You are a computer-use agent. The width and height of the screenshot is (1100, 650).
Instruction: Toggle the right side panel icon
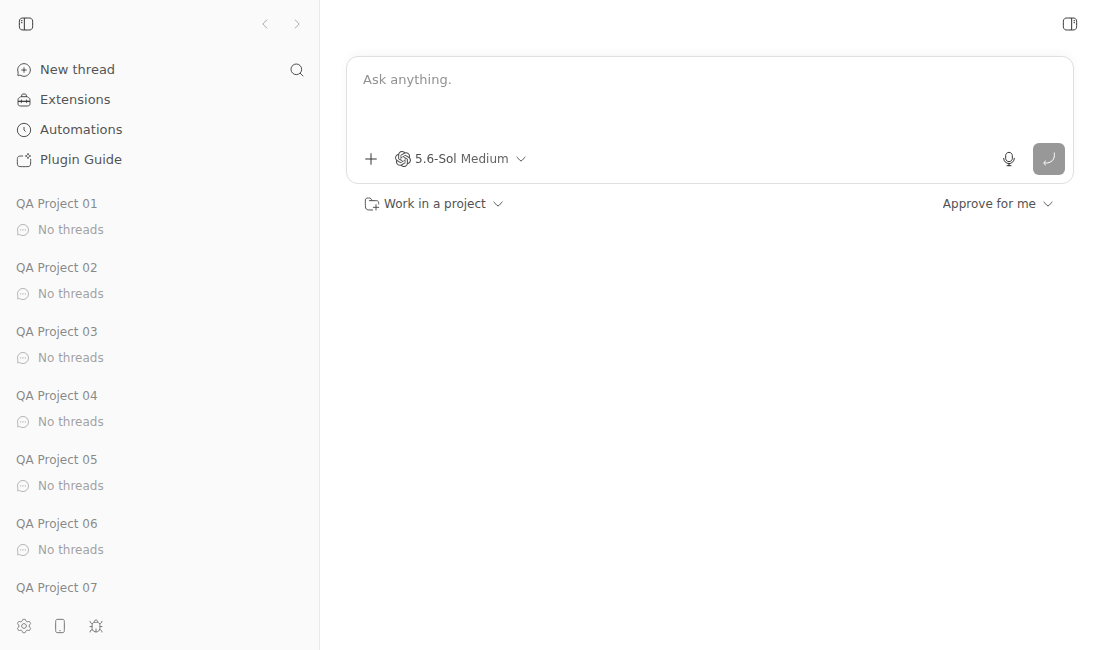click(x=1070, y=24)
